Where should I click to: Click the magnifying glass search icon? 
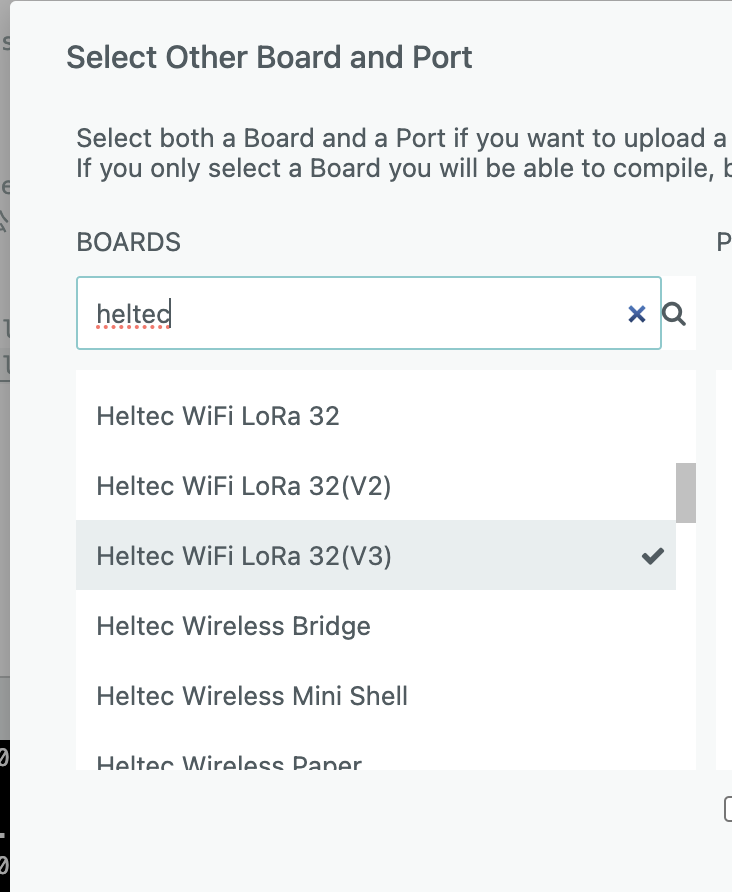point(674,314)
